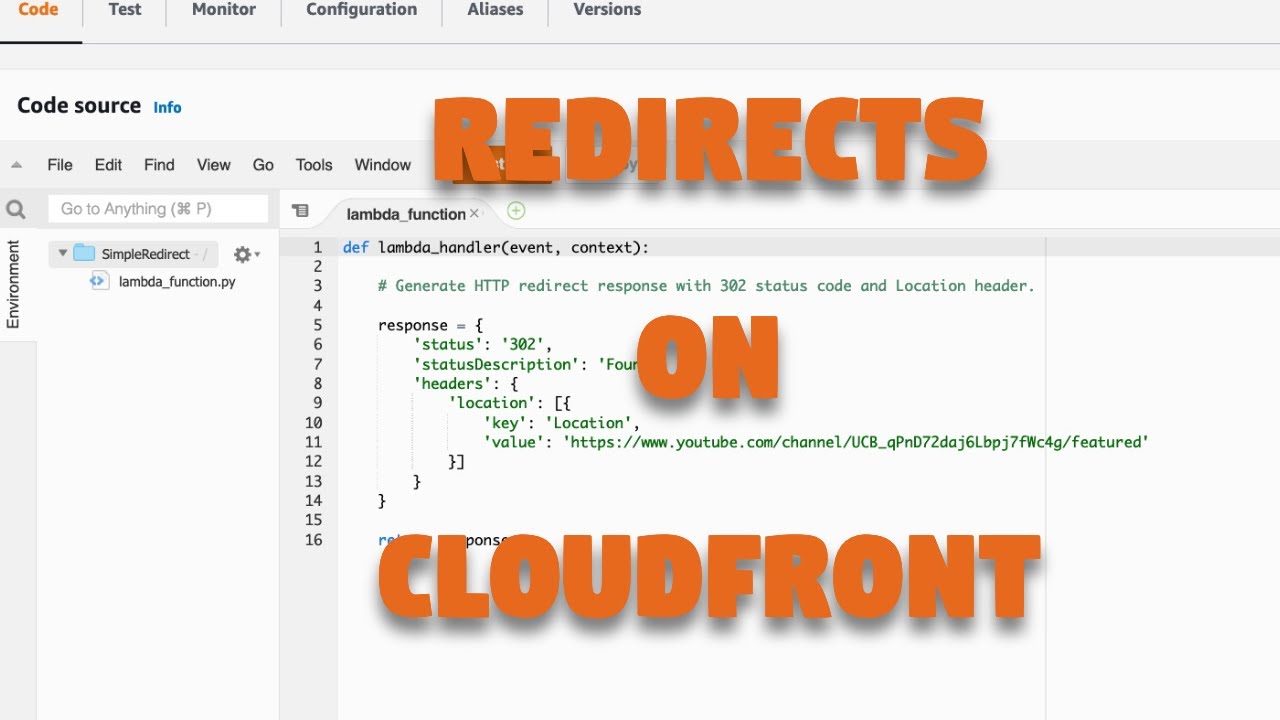Open the Go menu
This screenshot has width=1280, height=720.
[x=263, y=165]
